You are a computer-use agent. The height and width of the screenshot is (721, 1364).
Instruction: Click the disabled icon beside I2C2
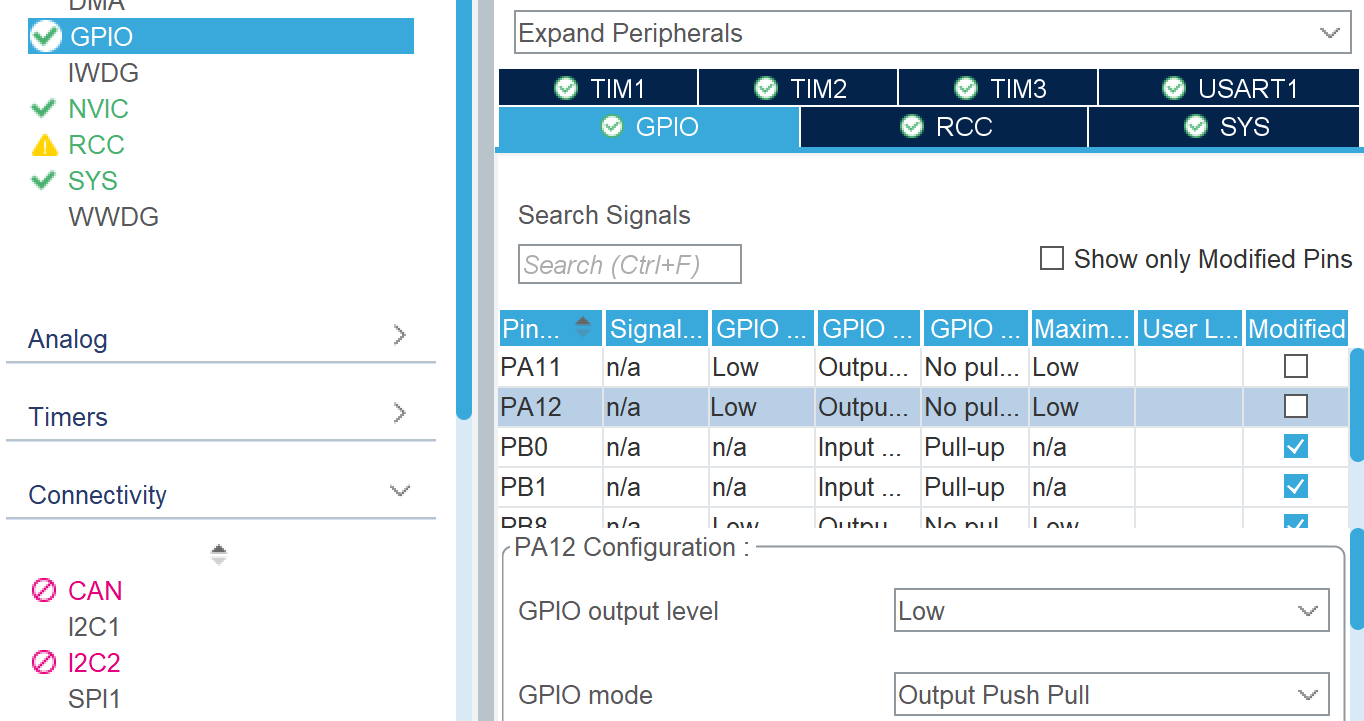click(x=44, y=663)
